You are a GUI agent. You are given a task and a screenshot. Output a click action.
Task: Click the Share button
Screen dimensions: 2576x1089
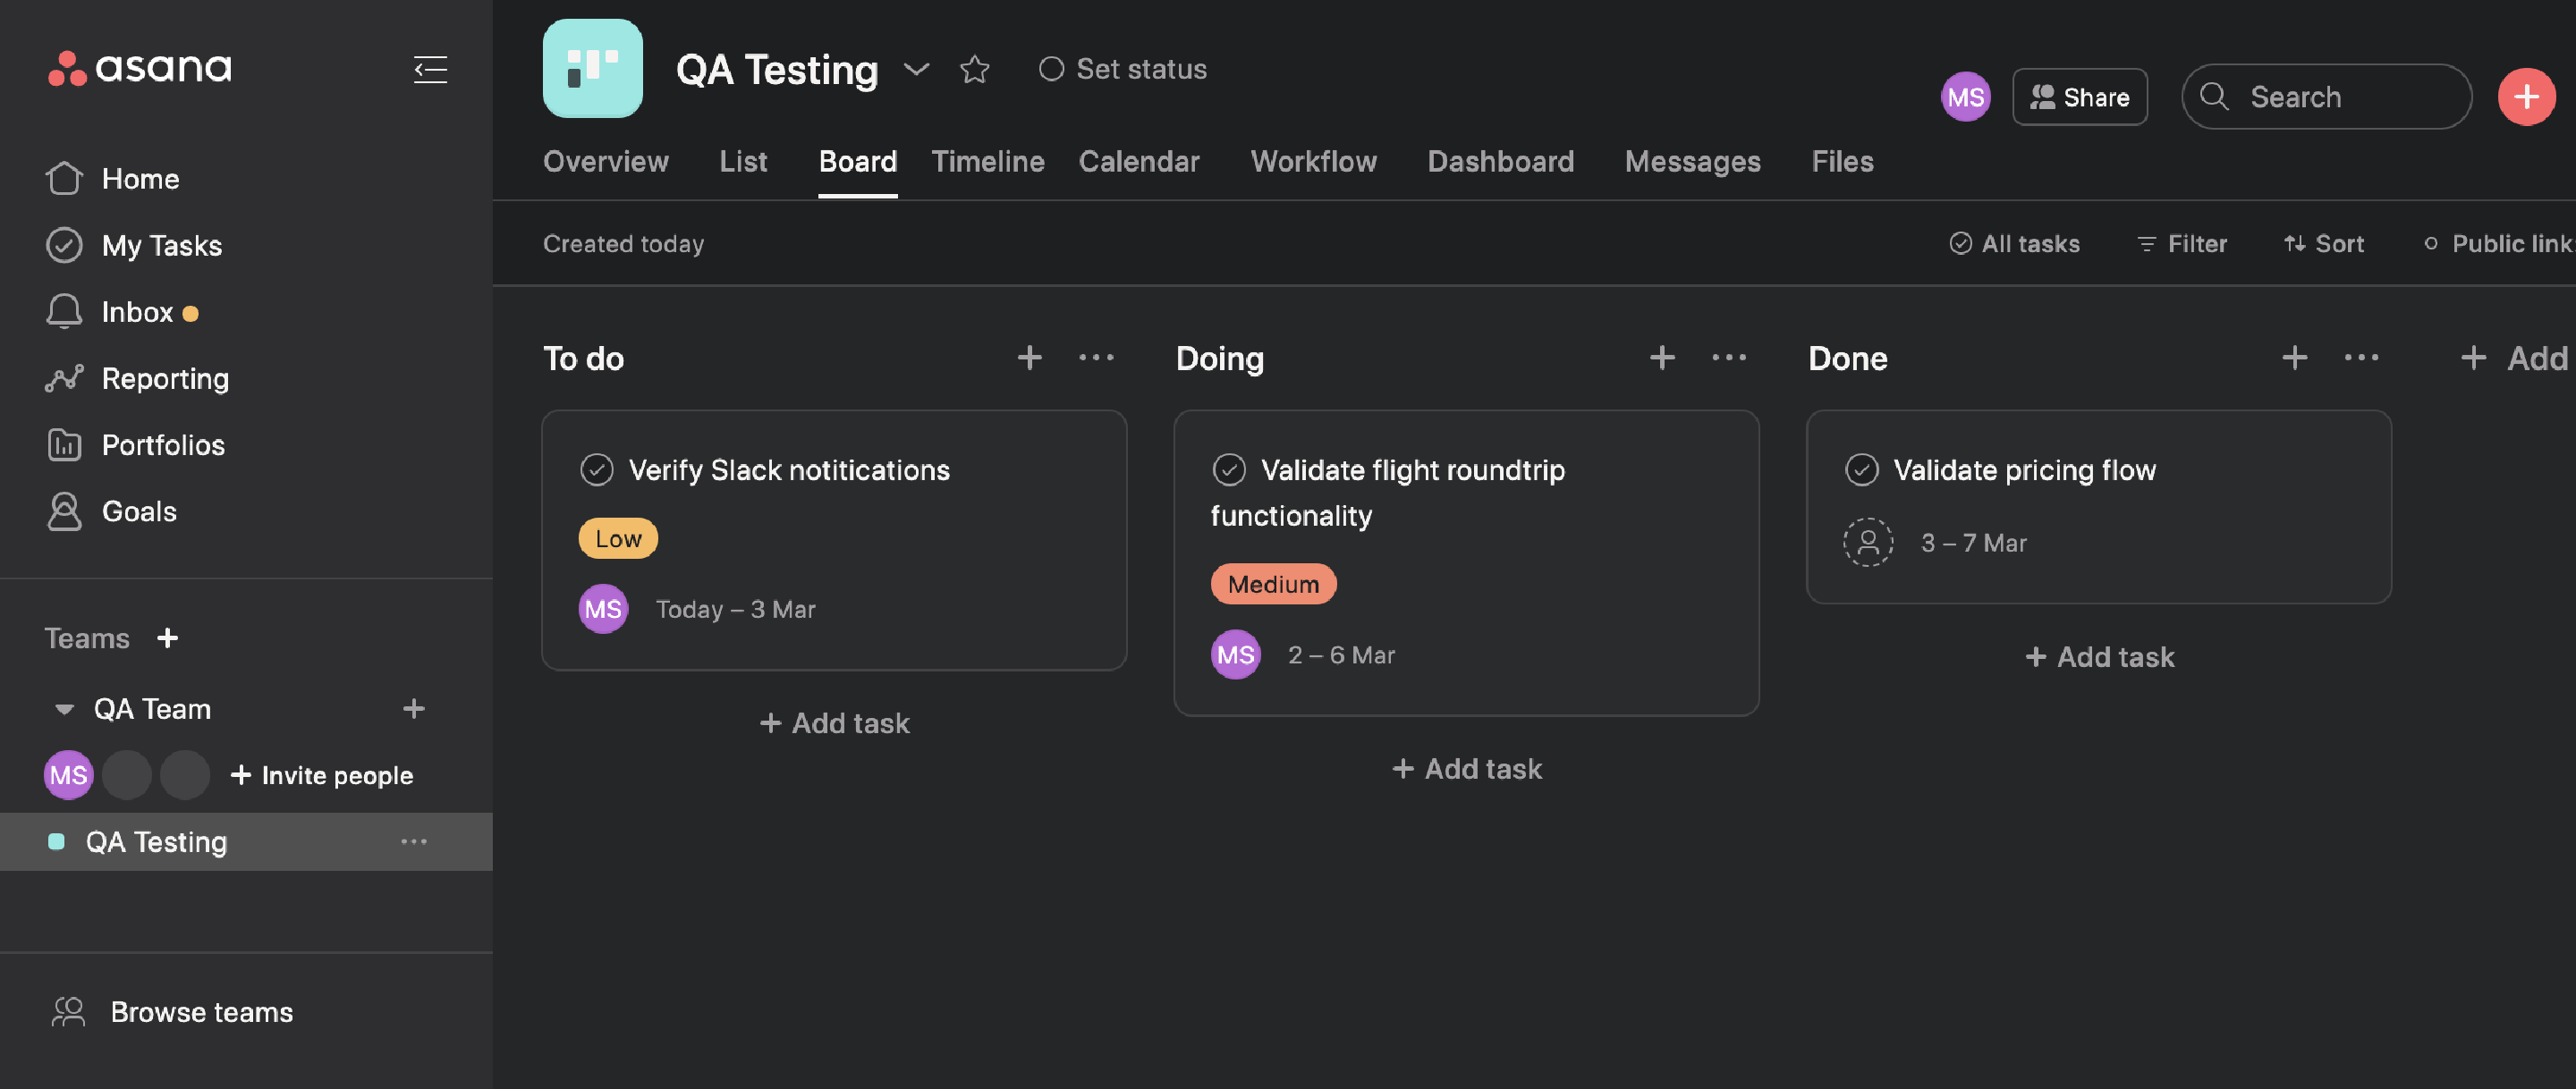coord(2080,96)
